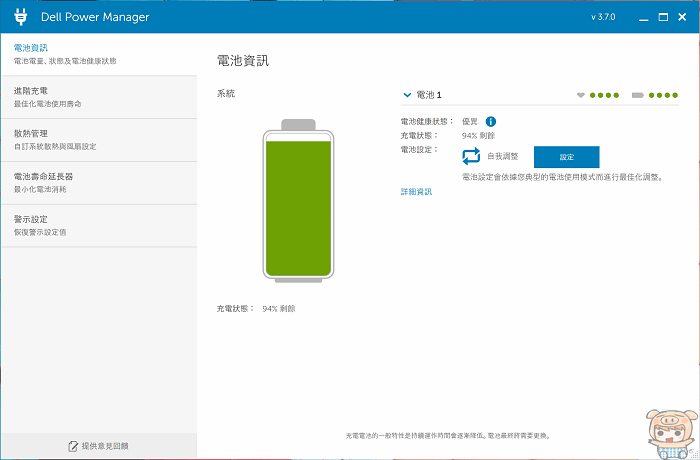Click the heart battery health indicator icon
The width and height of the screenshot is (700, 460).
pos(581,96)
